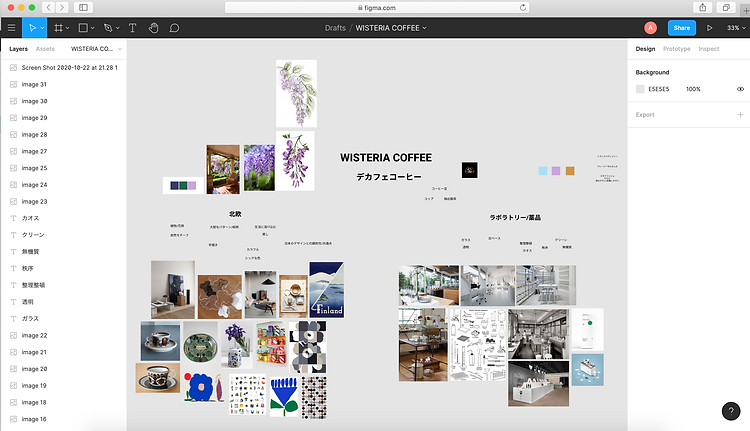Open Pen tool dropdown arrow

tap(117, 28)
